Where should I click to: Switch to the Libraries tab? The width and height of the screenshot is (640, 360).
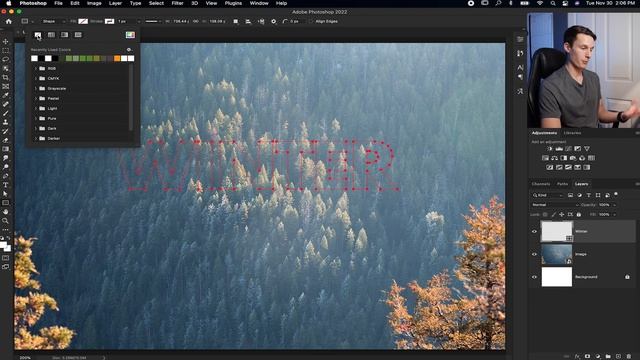pos(572,133)
